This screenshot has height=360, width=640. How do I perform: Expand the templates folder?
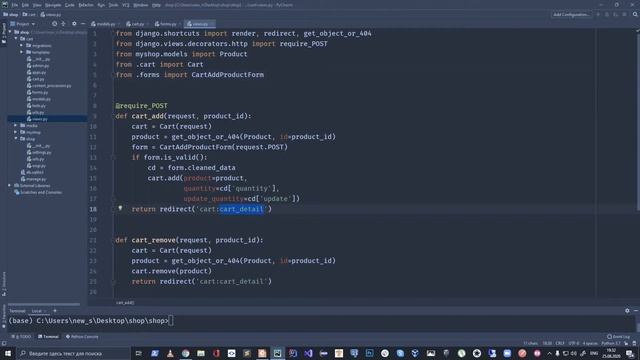tap(22, 52)
